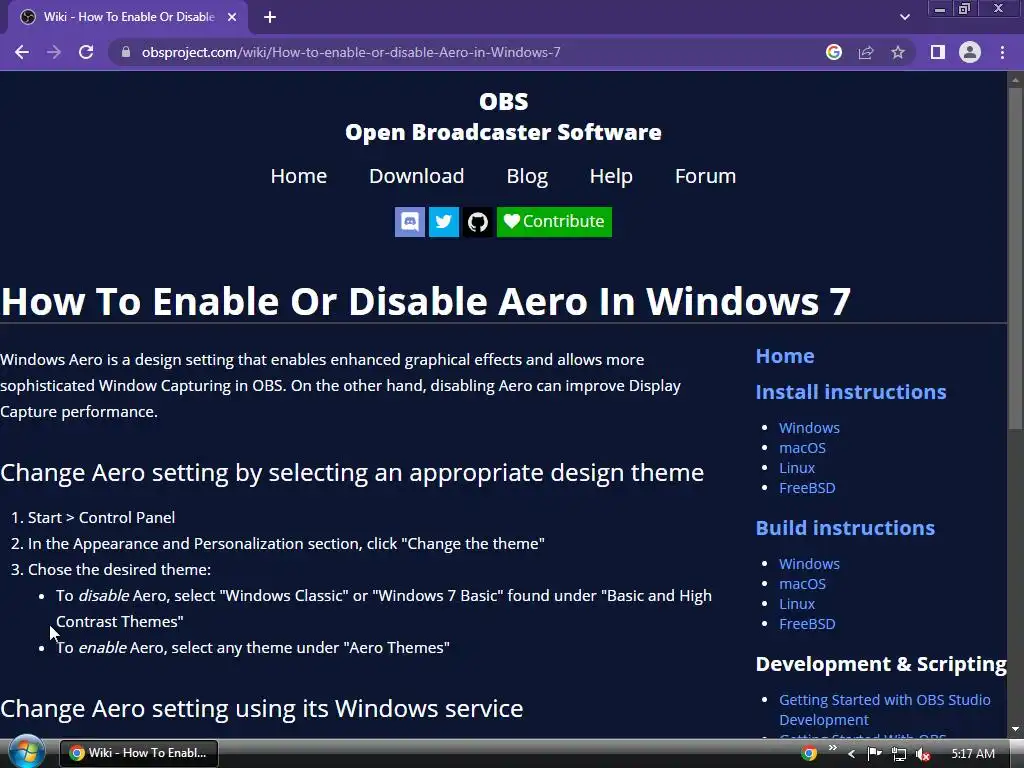Screen dimensions: 1024x768
Task: Open Linux under Install instructions
Action: pos(797,468)
